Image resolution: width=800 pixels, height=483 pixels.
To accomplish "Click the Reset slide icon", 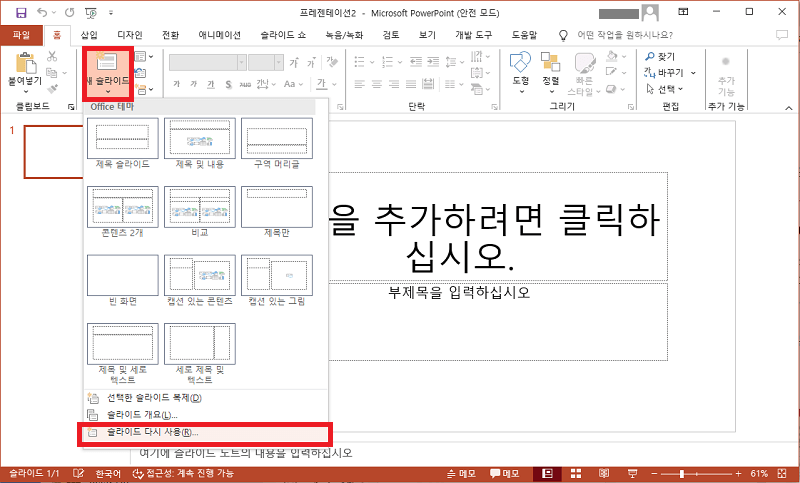I will [x=140, y=72].
